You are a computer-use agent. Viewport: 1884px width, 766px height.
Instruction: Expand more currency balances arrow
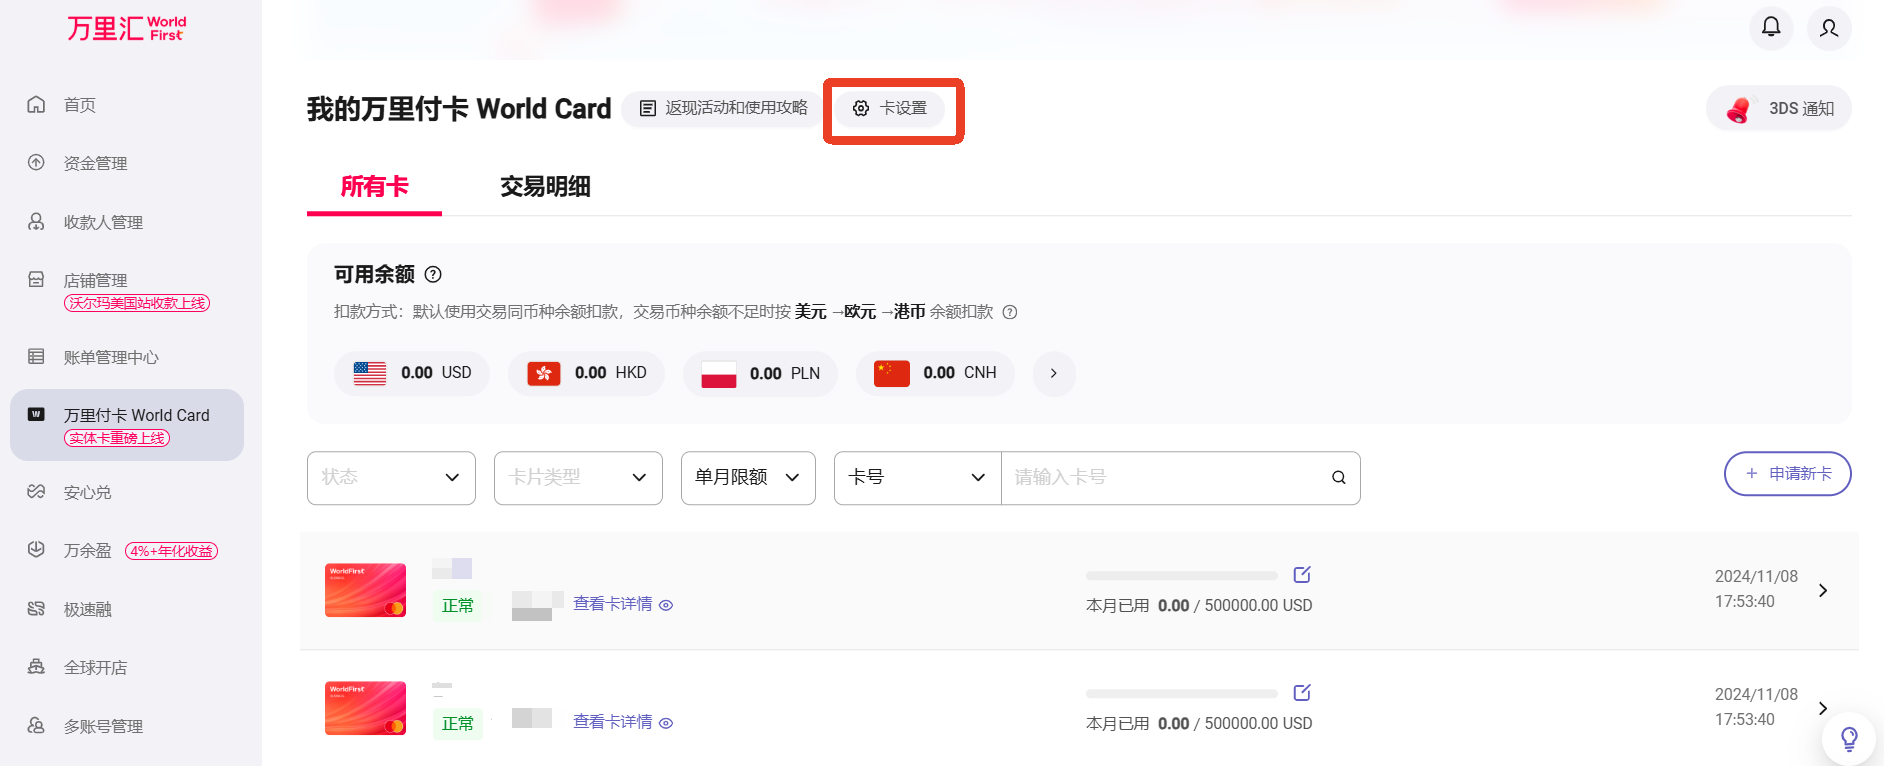(x=1053, y=373)
